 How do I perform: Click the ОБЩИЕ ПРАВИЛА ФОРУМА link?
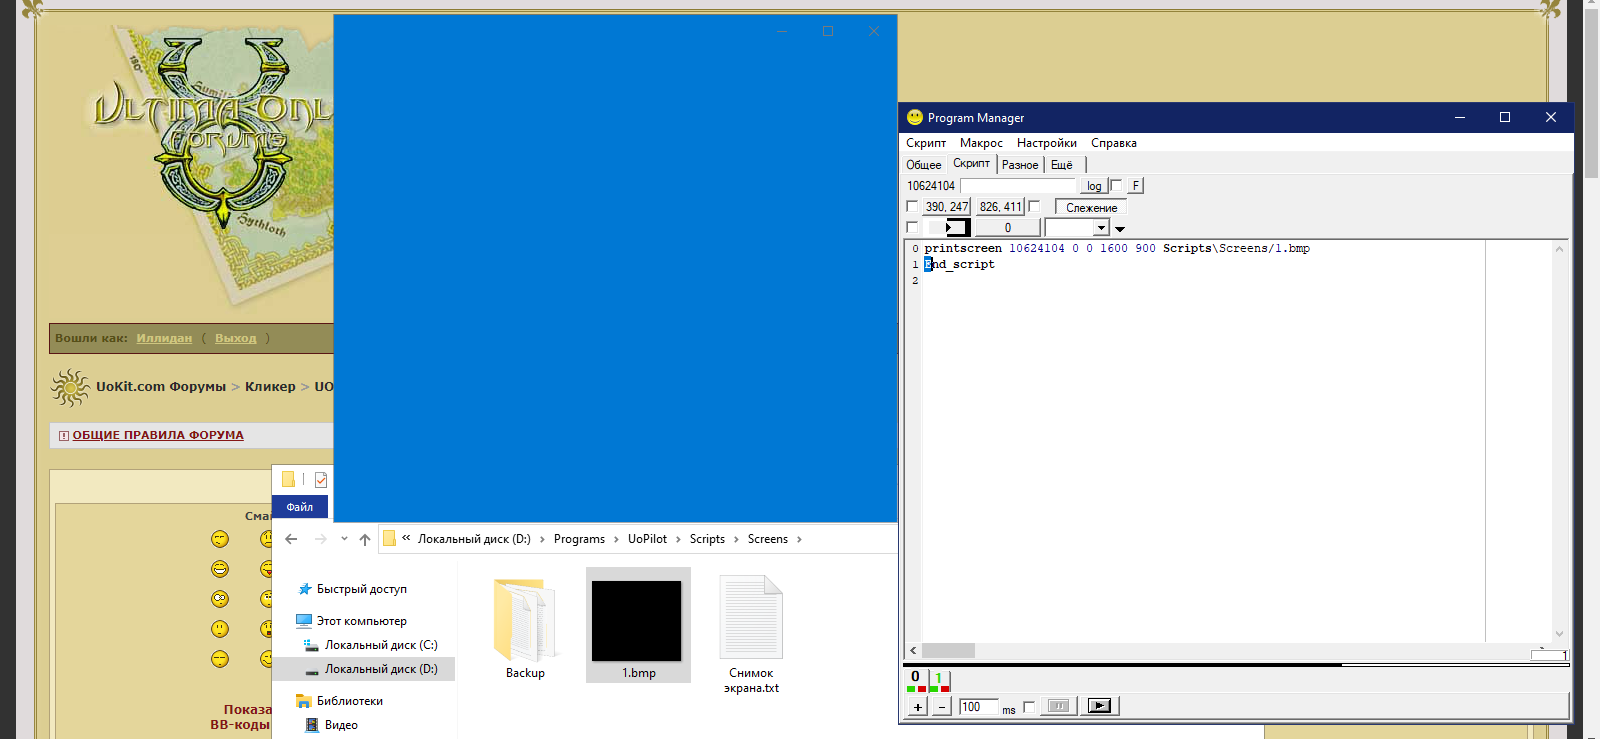[x=158, y=435]
